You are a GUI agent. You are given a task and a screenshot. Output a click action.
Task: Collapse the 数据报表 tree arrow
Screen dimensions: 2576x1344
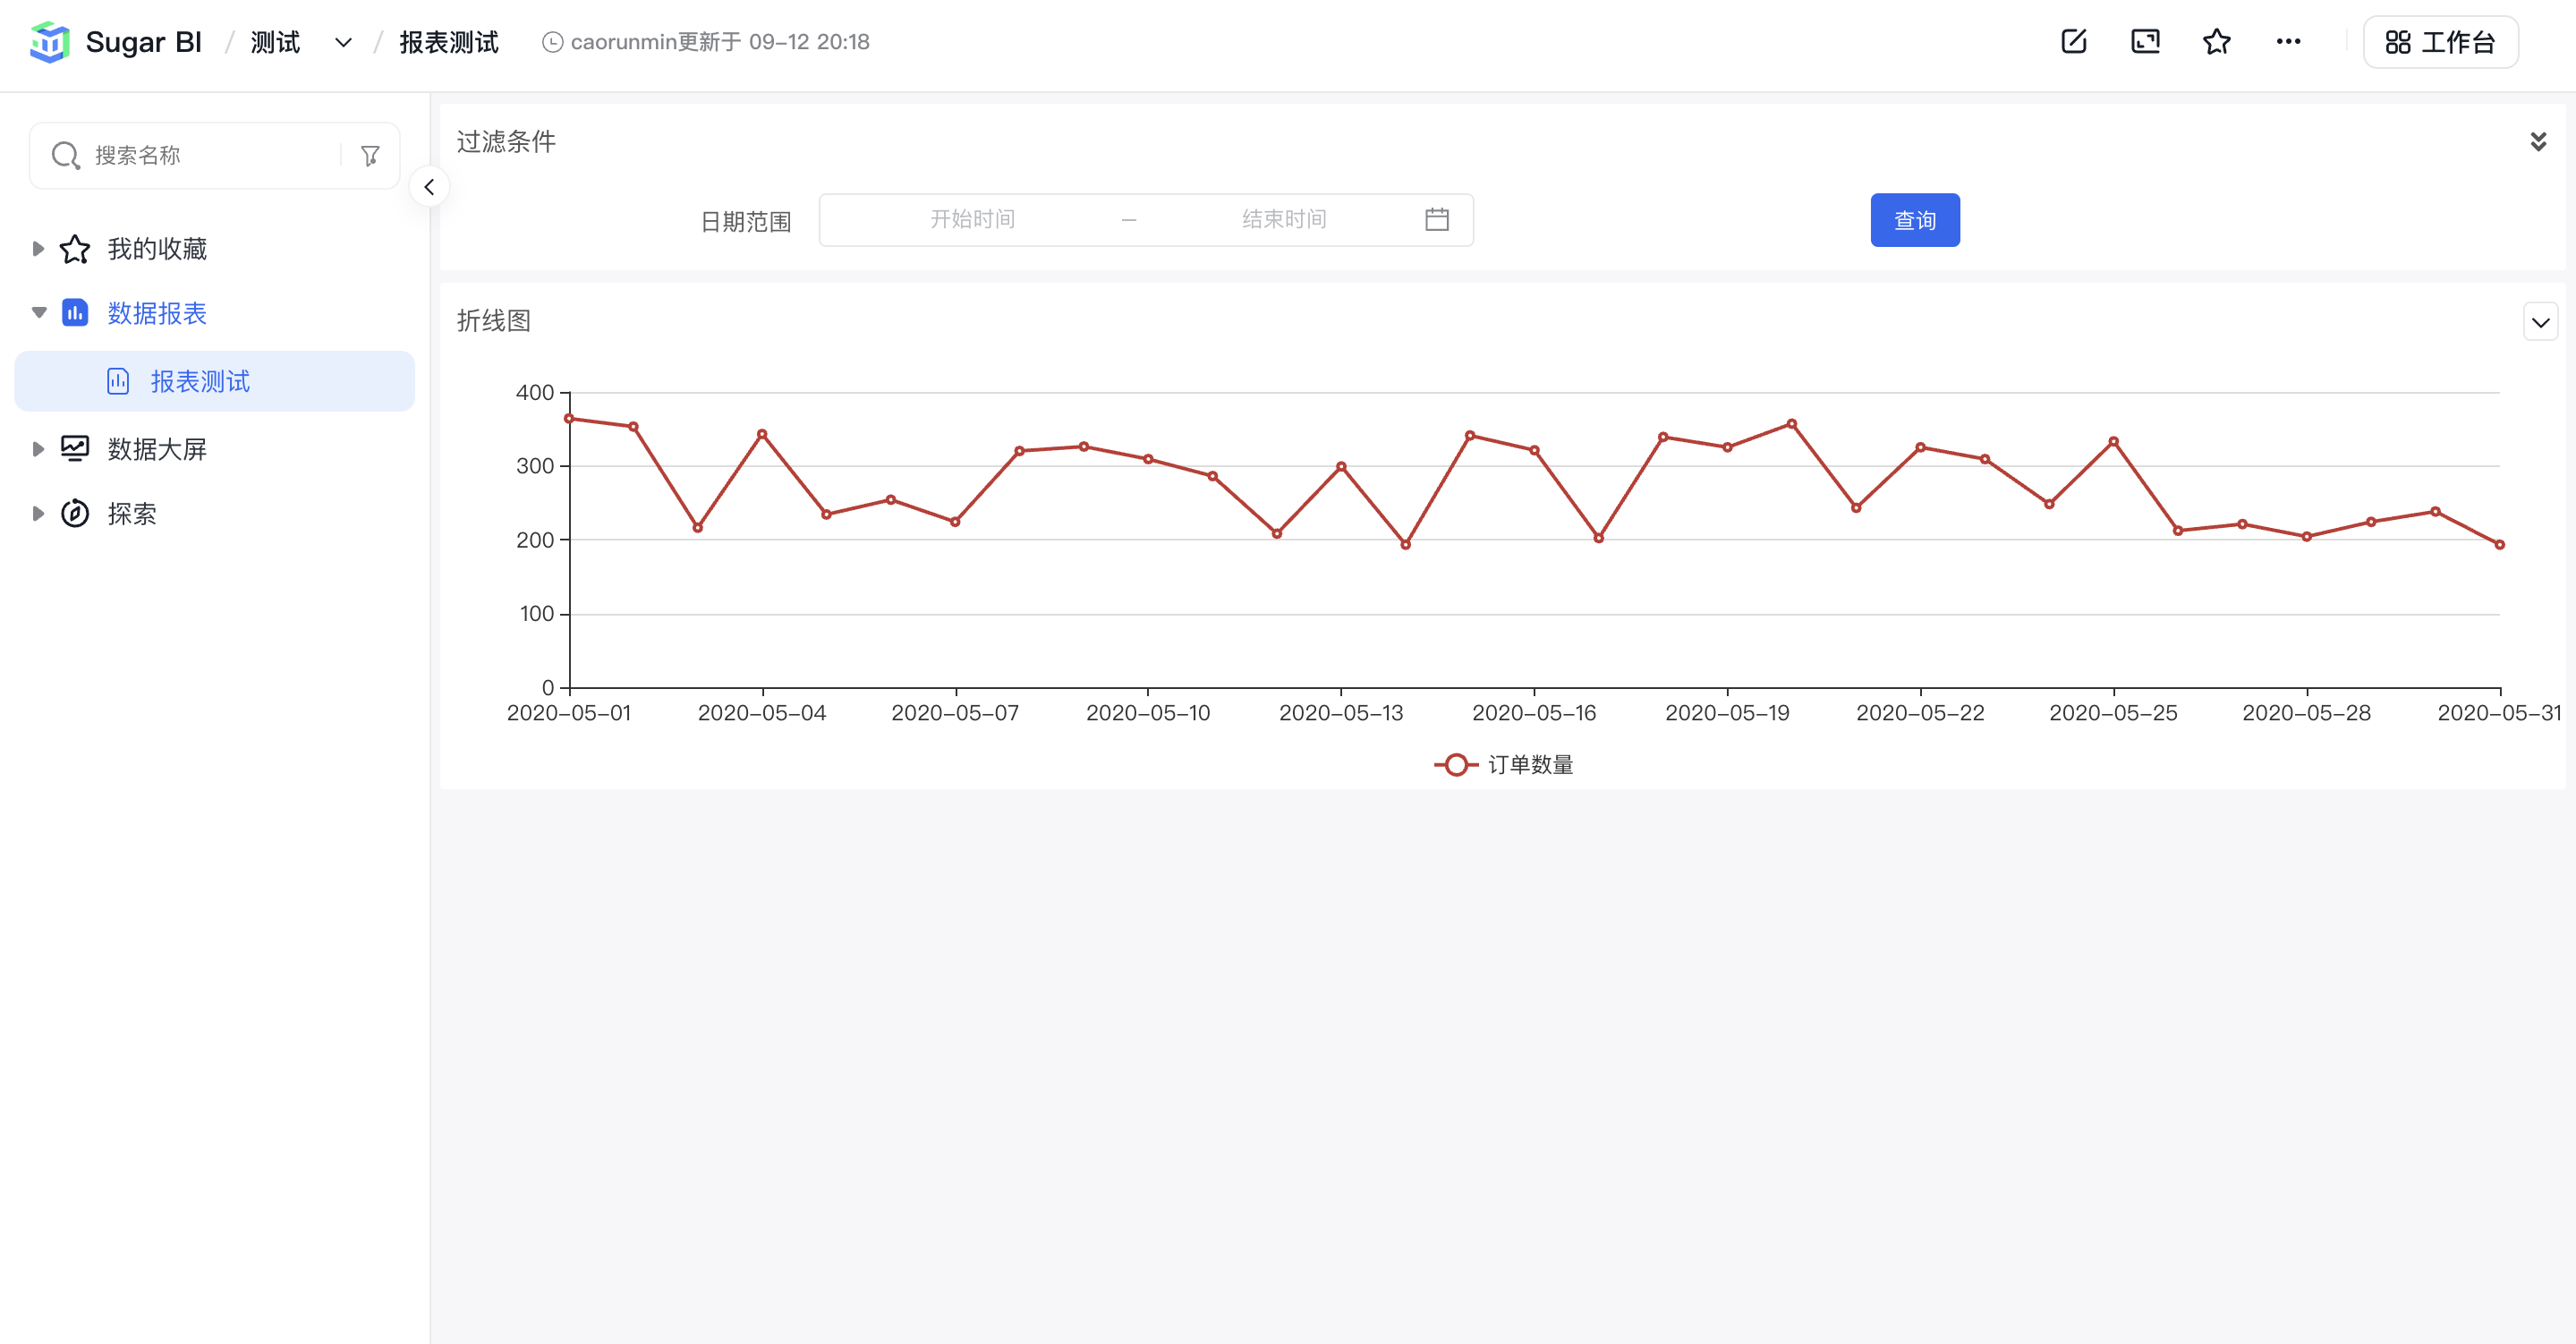pos(39,313)
